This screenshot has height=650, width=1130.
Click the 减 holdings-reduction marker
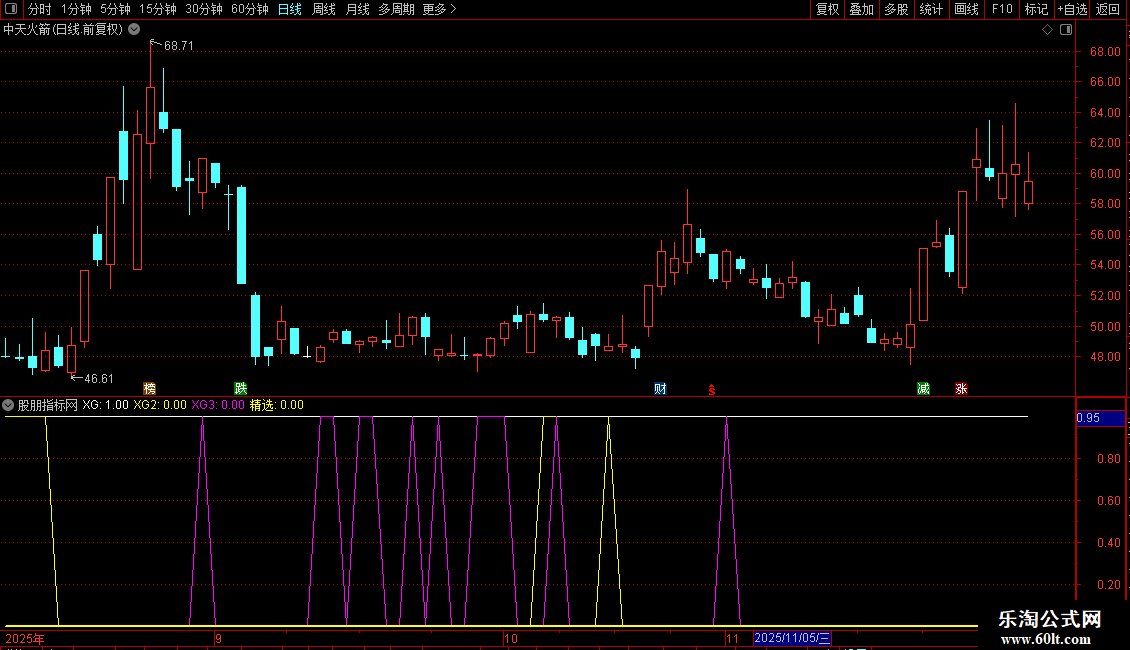click(923, 388)
